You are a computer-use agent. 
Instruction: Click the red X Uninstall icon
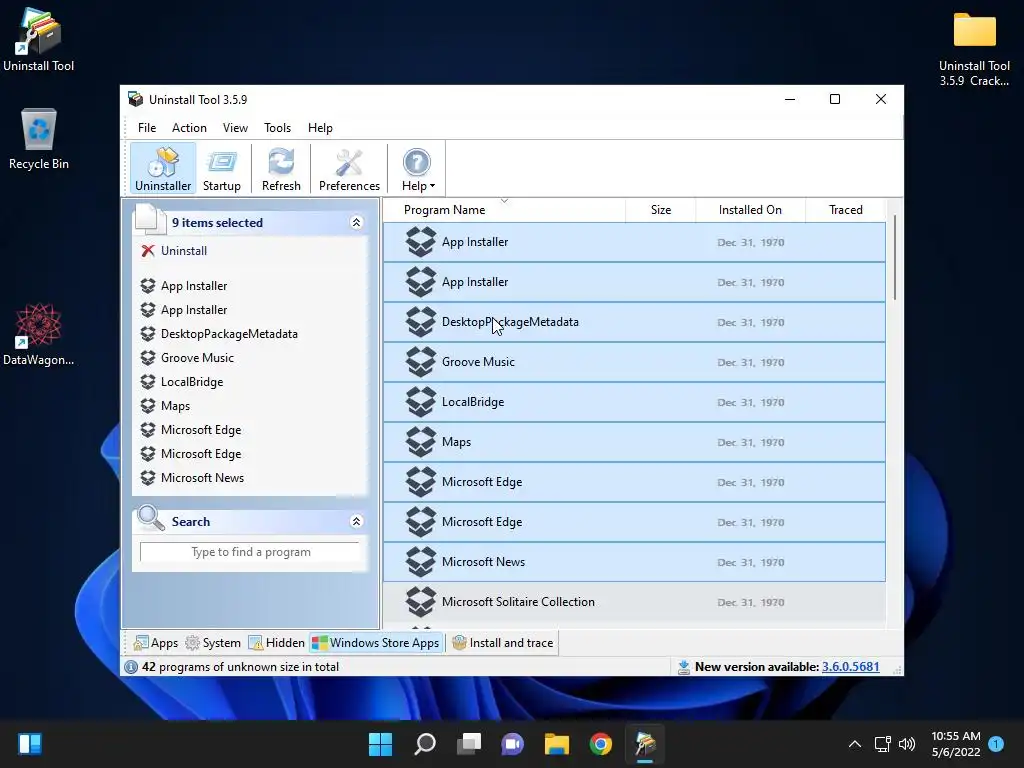tap(148, 251)
